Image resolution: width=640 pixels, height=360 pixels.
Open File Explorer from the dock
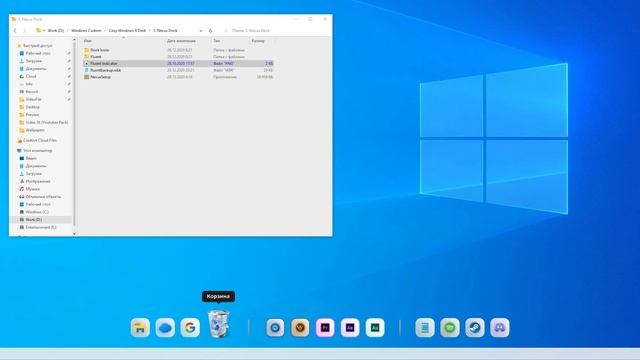pos(140,328)
